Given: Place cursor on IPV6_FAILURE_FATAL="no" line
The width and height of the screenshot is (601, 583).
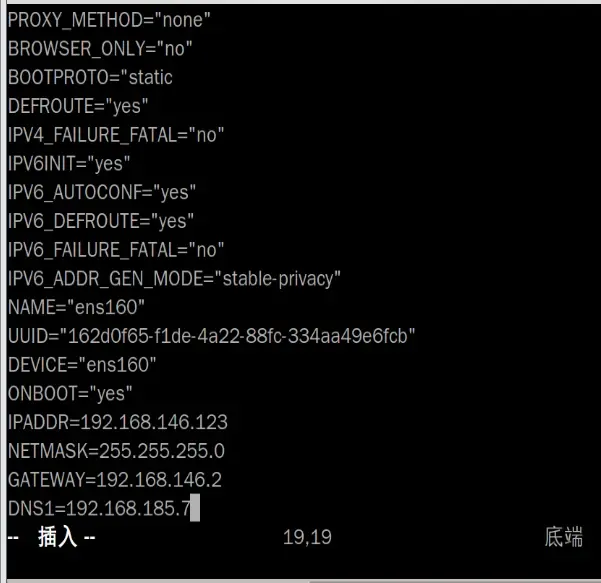Looking at the screenshot, I should point(116,249).
